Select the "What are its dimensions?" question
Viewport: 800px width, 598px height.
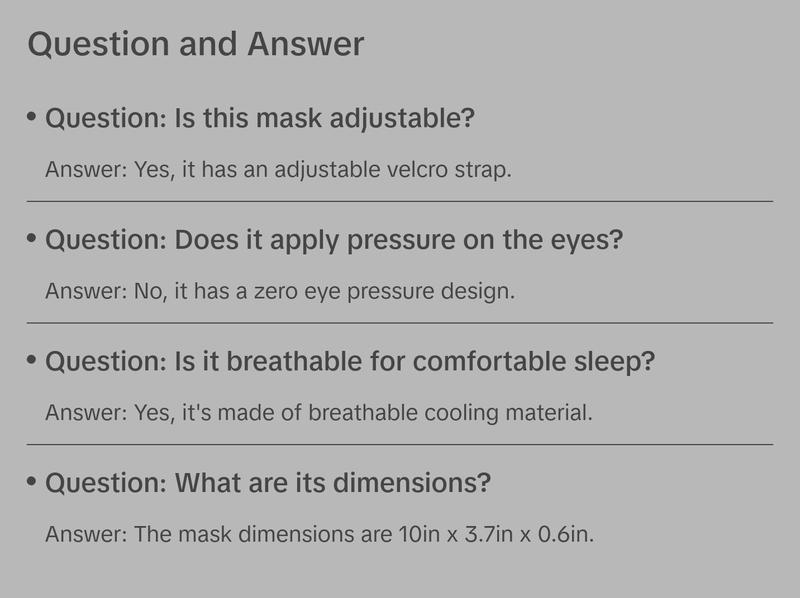click(x=268, y=484)
